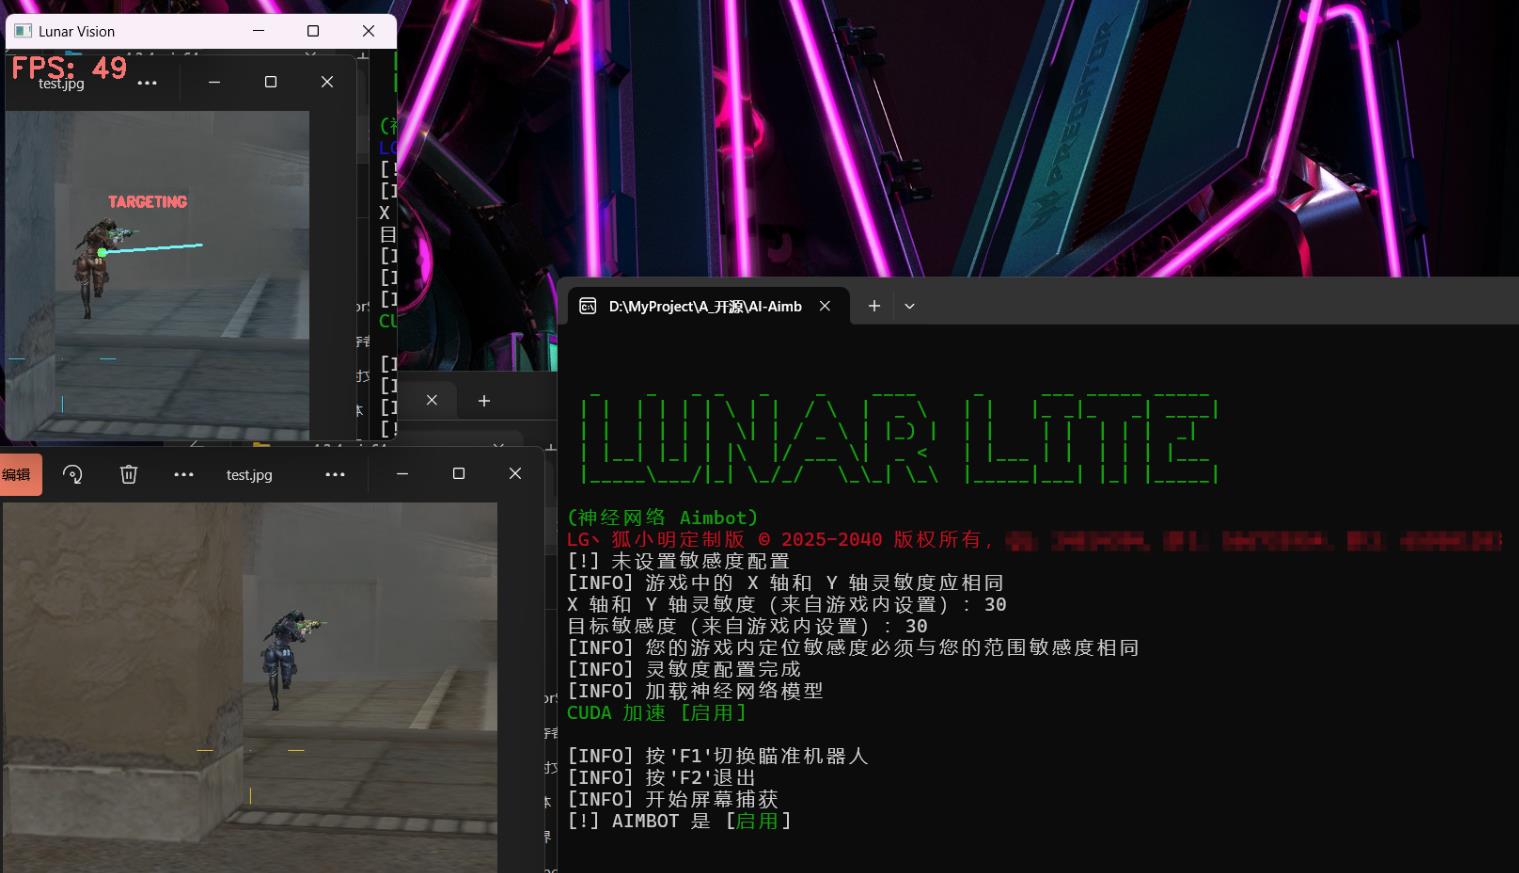
Task: Click the rotate icon in the Photos toolbar
Action: (x=72, y=474)
